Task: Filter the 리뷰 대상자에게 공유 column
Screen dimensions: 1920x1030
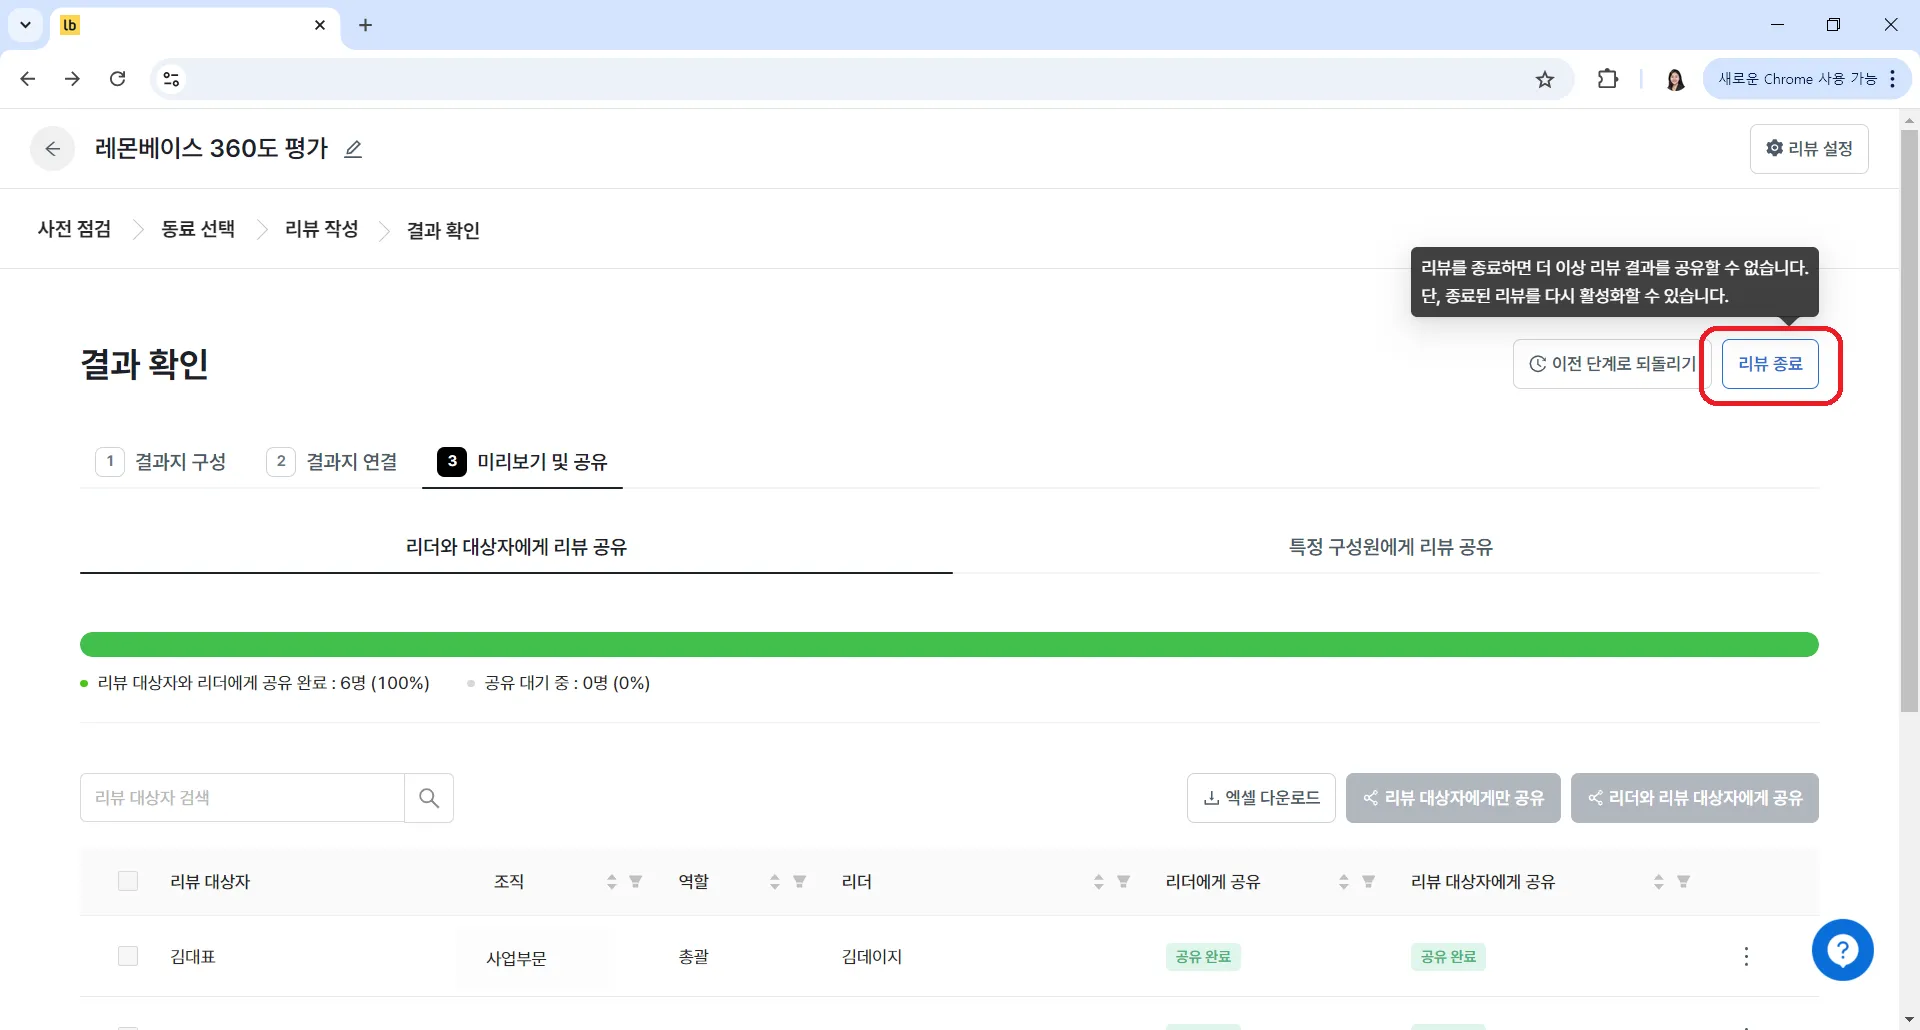Action: pos(1684,882)
